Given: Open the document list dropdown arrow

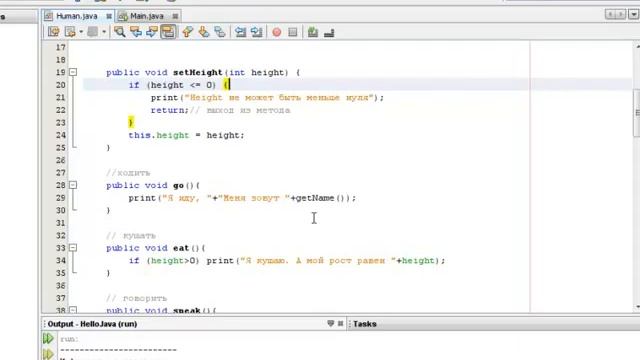Looking at the screenshot, I should point(634,14).
